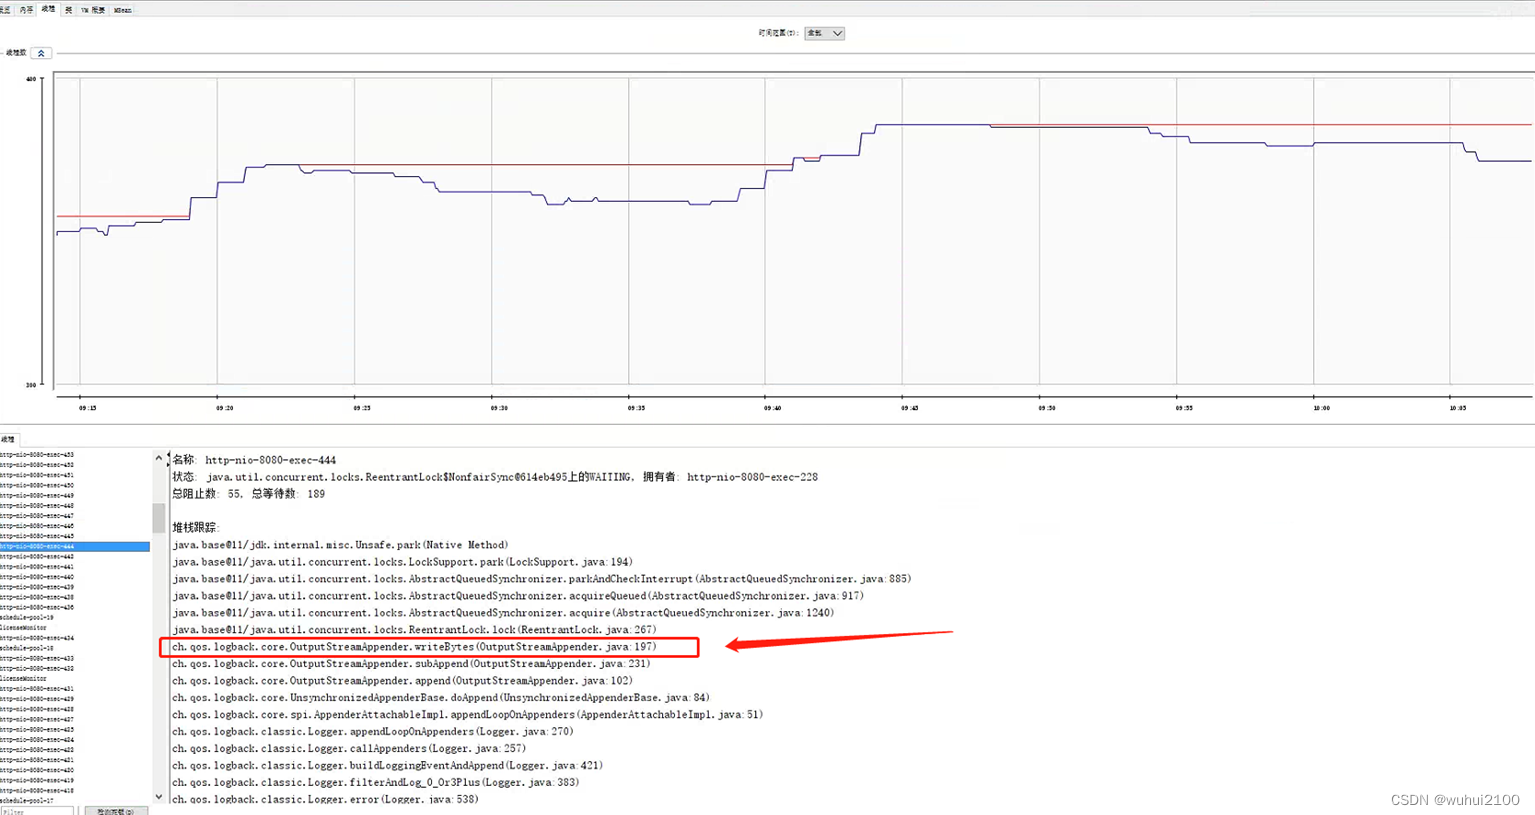
Task: Click the OutputStreamAppender.writeBytes stack line
Action: tap(414, 647)
